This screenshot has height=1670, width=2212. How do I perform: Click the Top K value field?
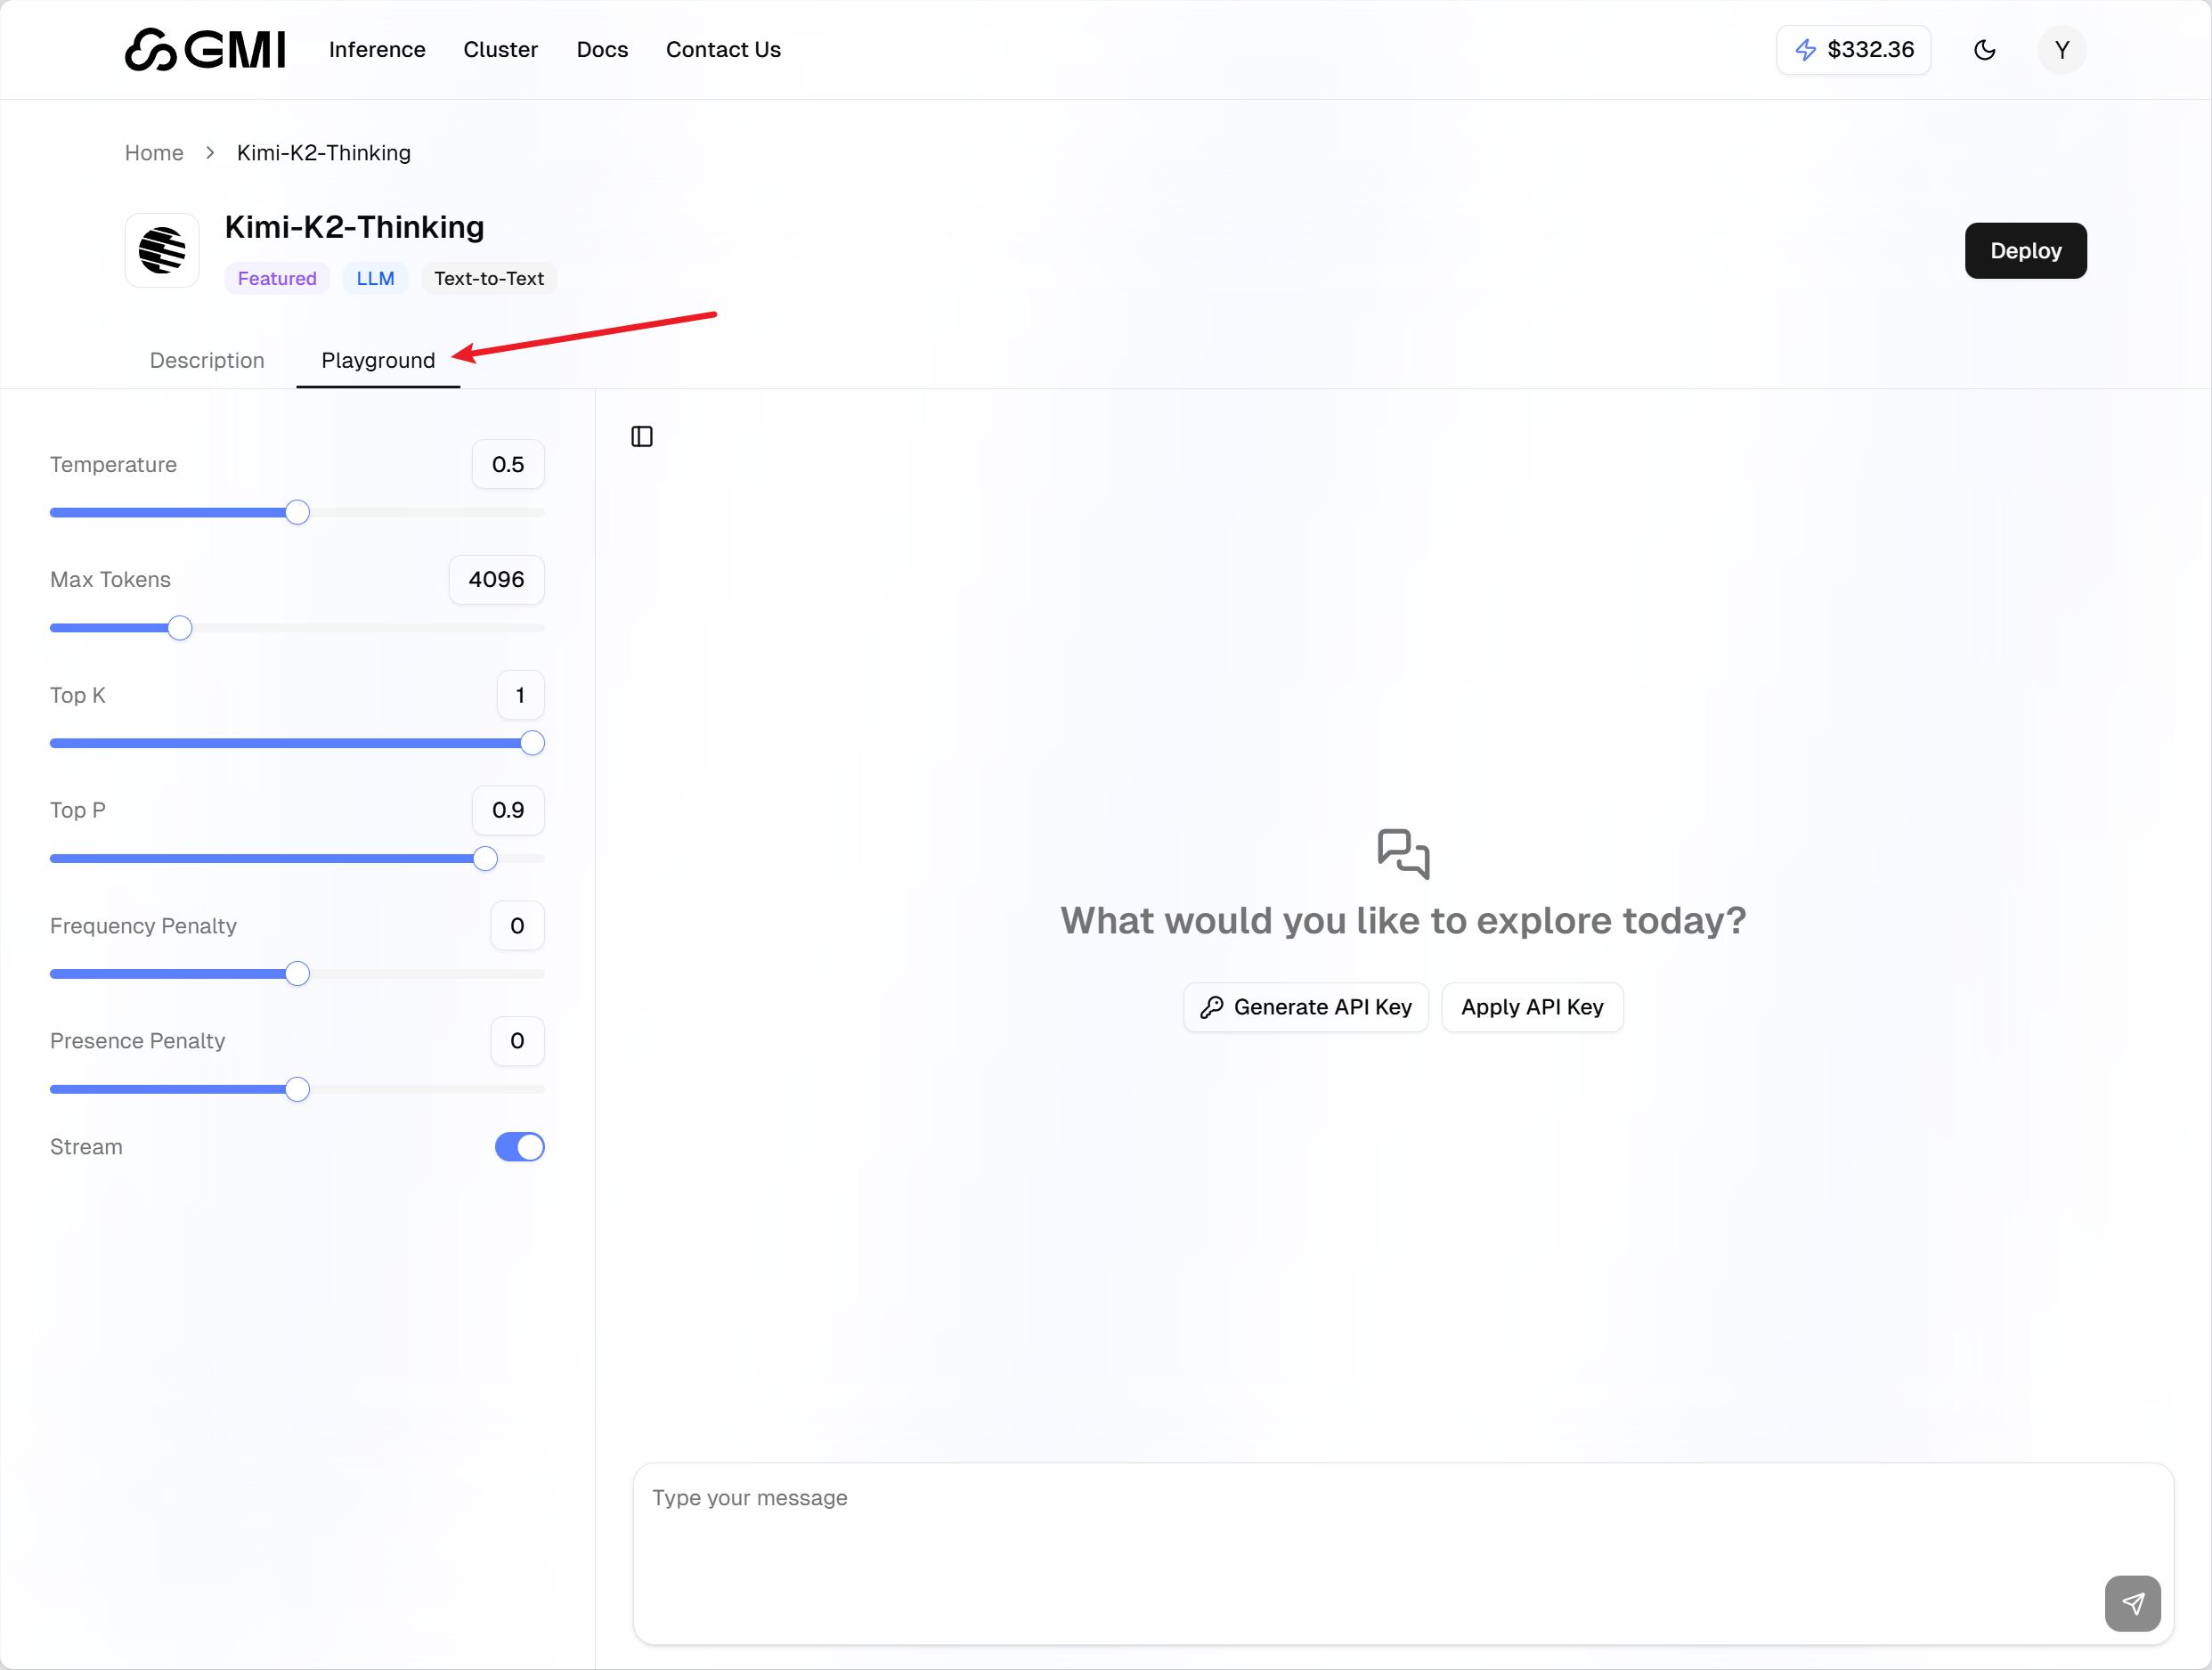coord(520,695)
